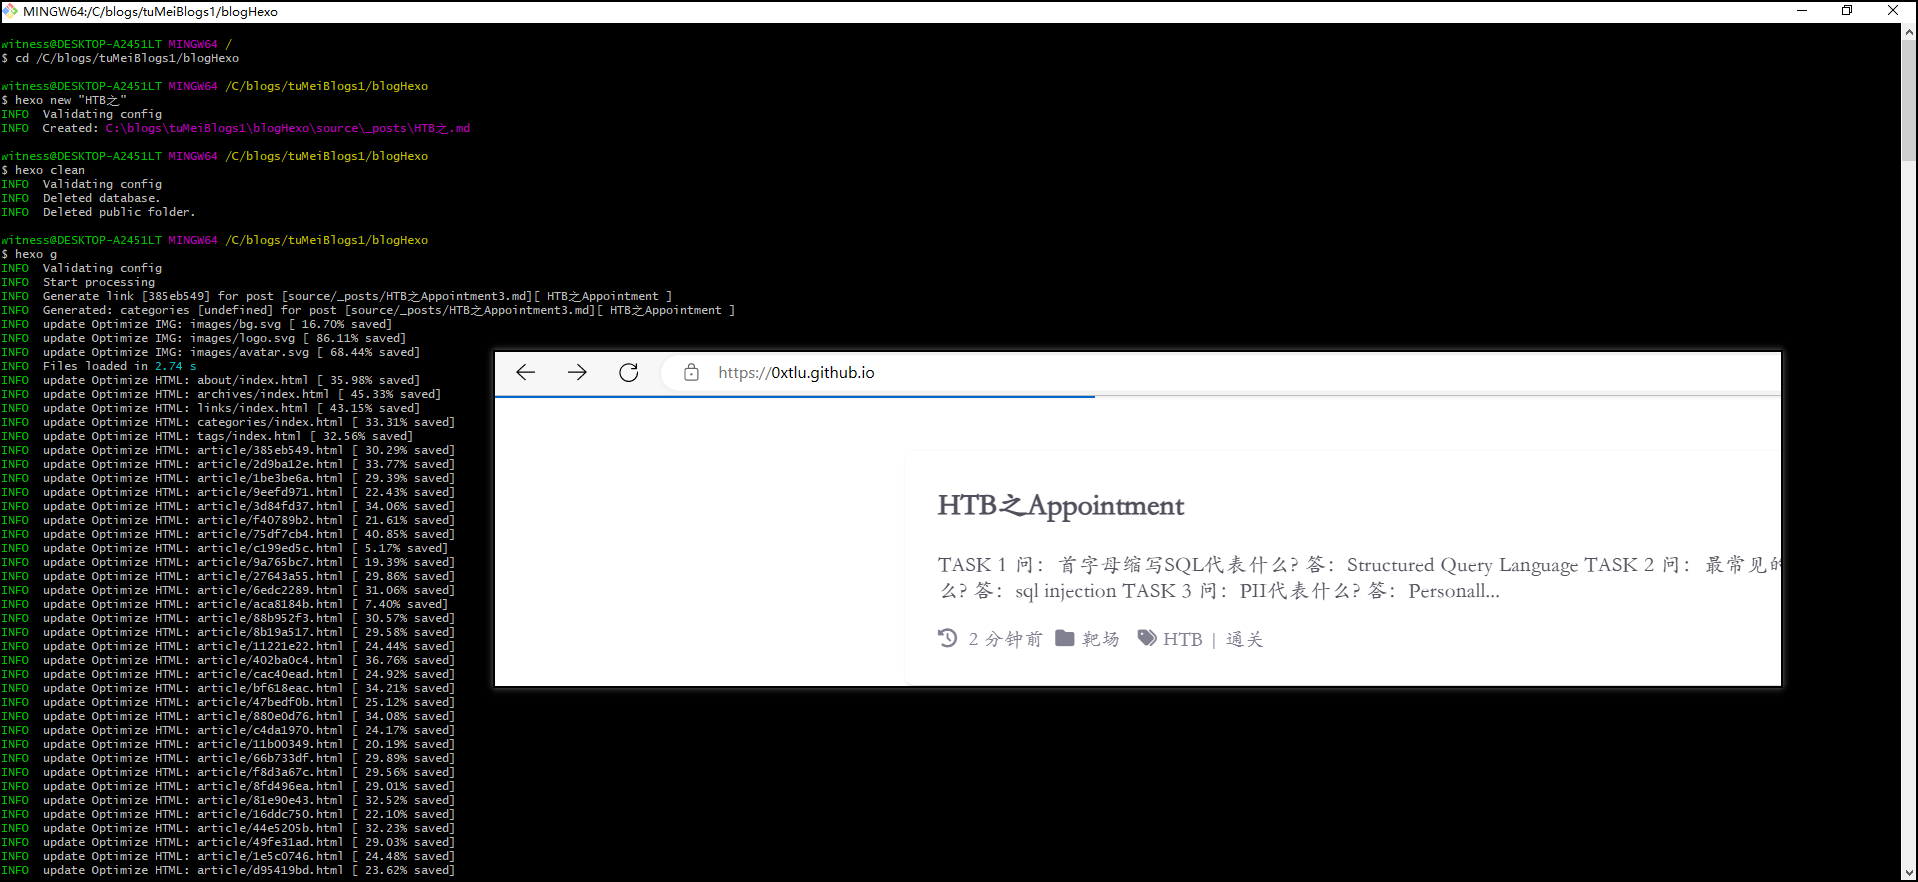This screenshot has height=882, width=1918.
Task: Click the tags icon before HTB
Action: [1147, 638]
